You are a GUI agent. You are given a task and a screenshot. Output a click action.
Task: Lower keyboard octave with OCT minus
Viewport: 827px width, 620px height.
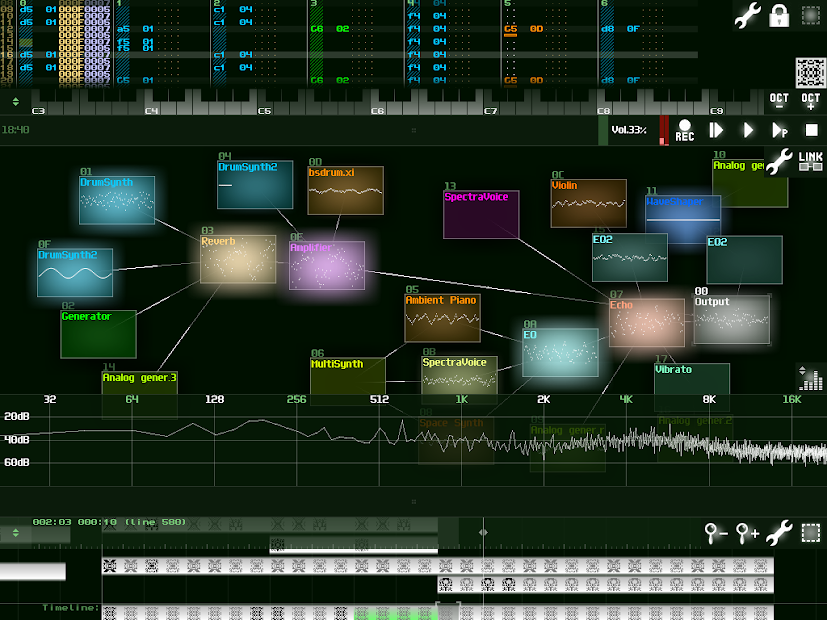(779, 101)
